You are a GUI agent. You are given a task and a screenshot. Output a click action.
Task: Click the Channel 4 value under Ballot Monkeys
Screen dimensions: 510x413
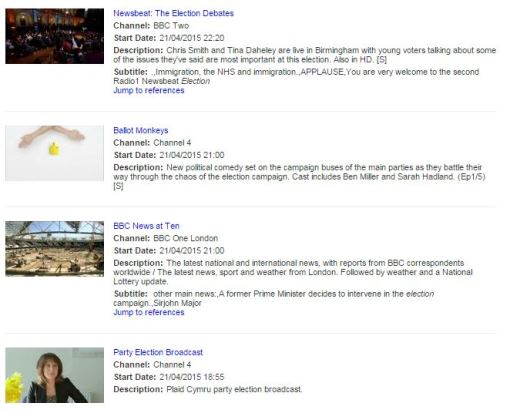click(172, 143)
